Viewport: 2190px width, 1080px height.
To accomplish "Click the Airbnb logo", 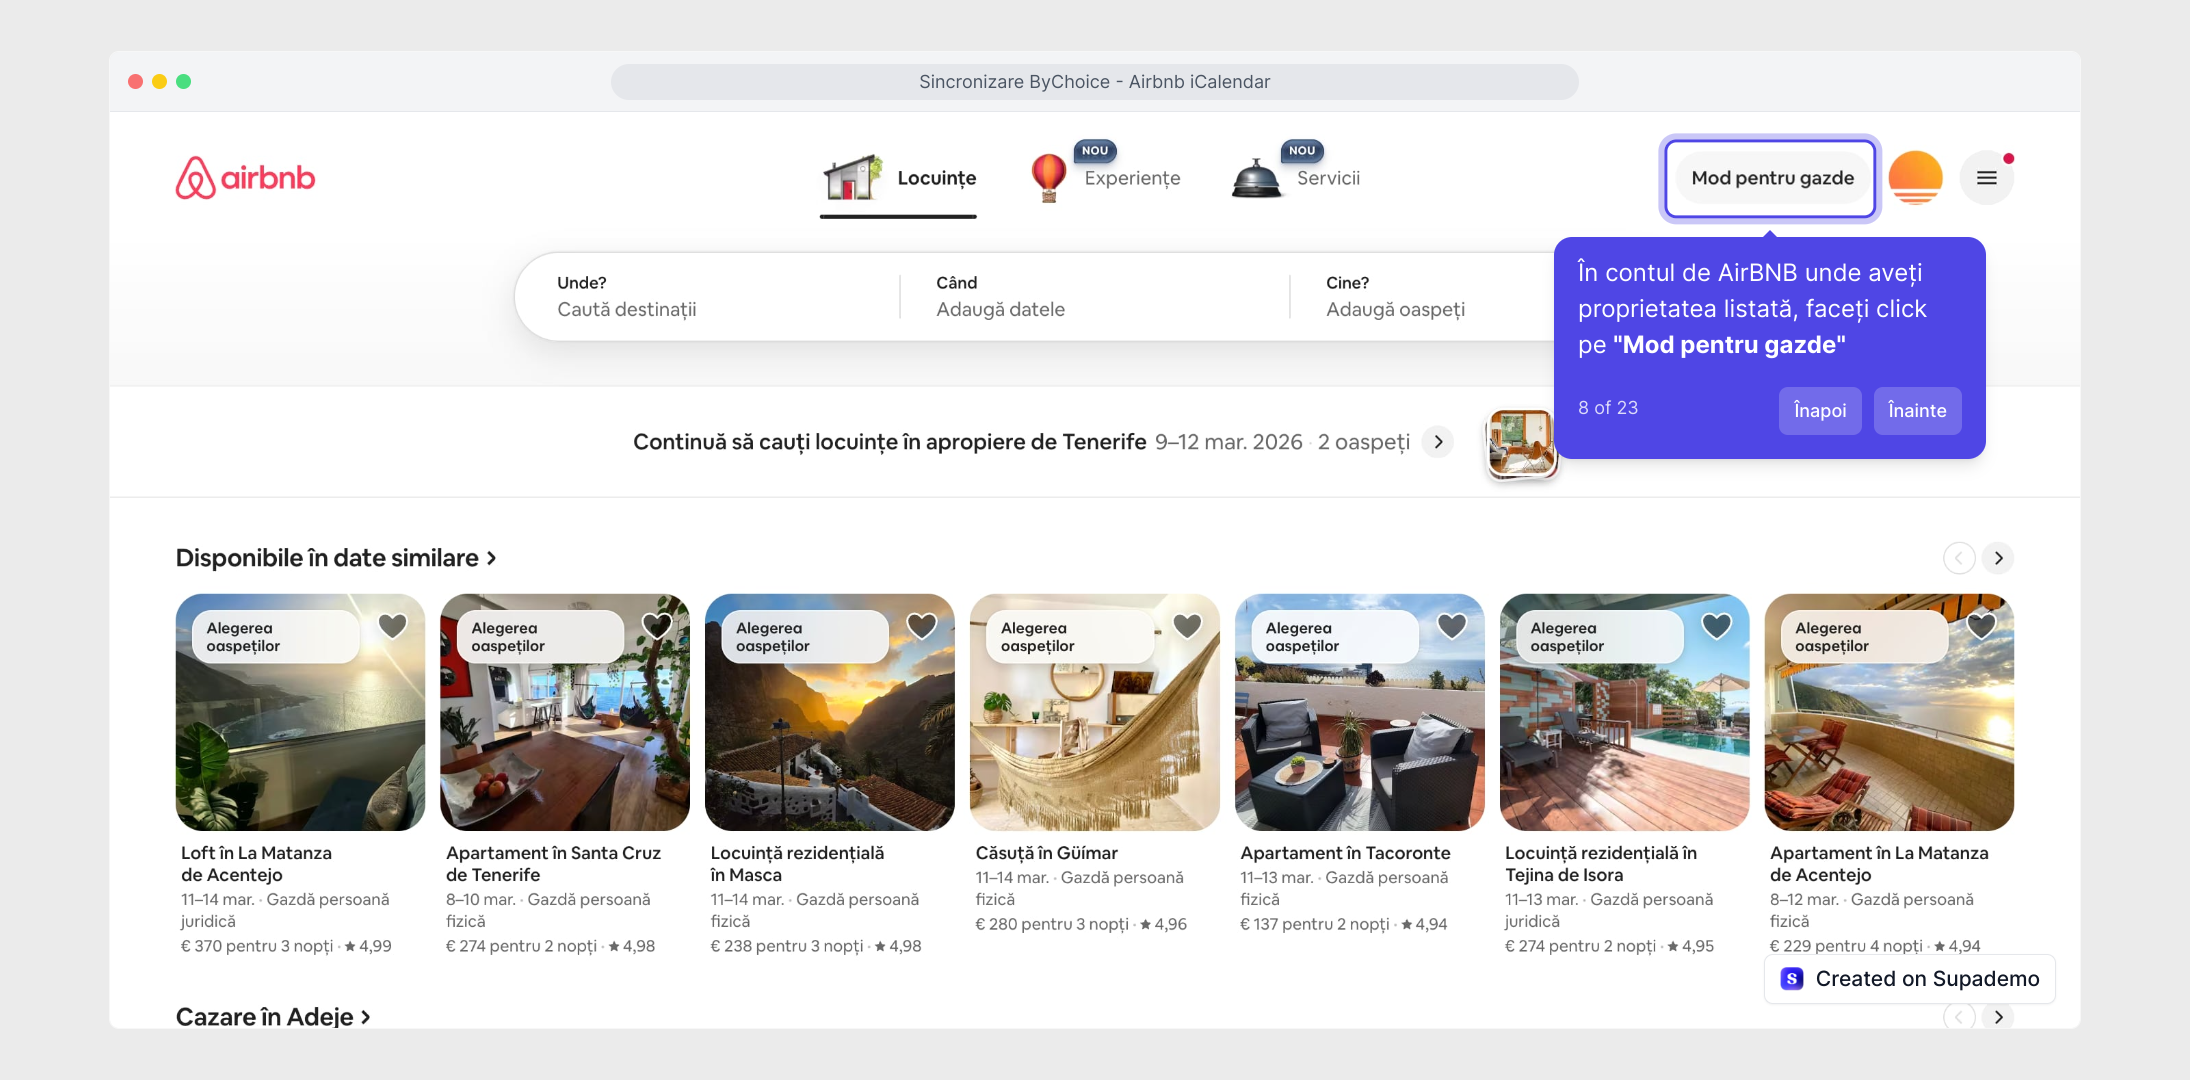I will click(245, 178).
